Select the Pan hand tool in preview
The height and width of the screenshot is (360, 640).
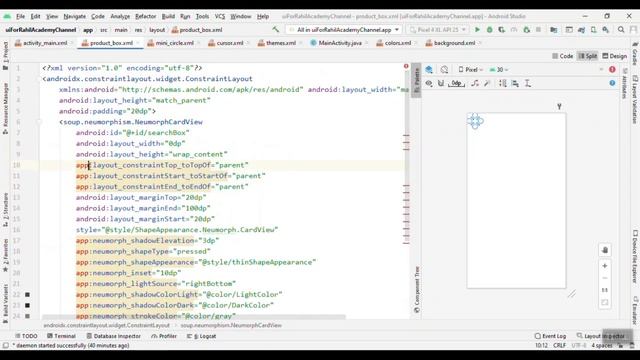(x=605, y=250)
